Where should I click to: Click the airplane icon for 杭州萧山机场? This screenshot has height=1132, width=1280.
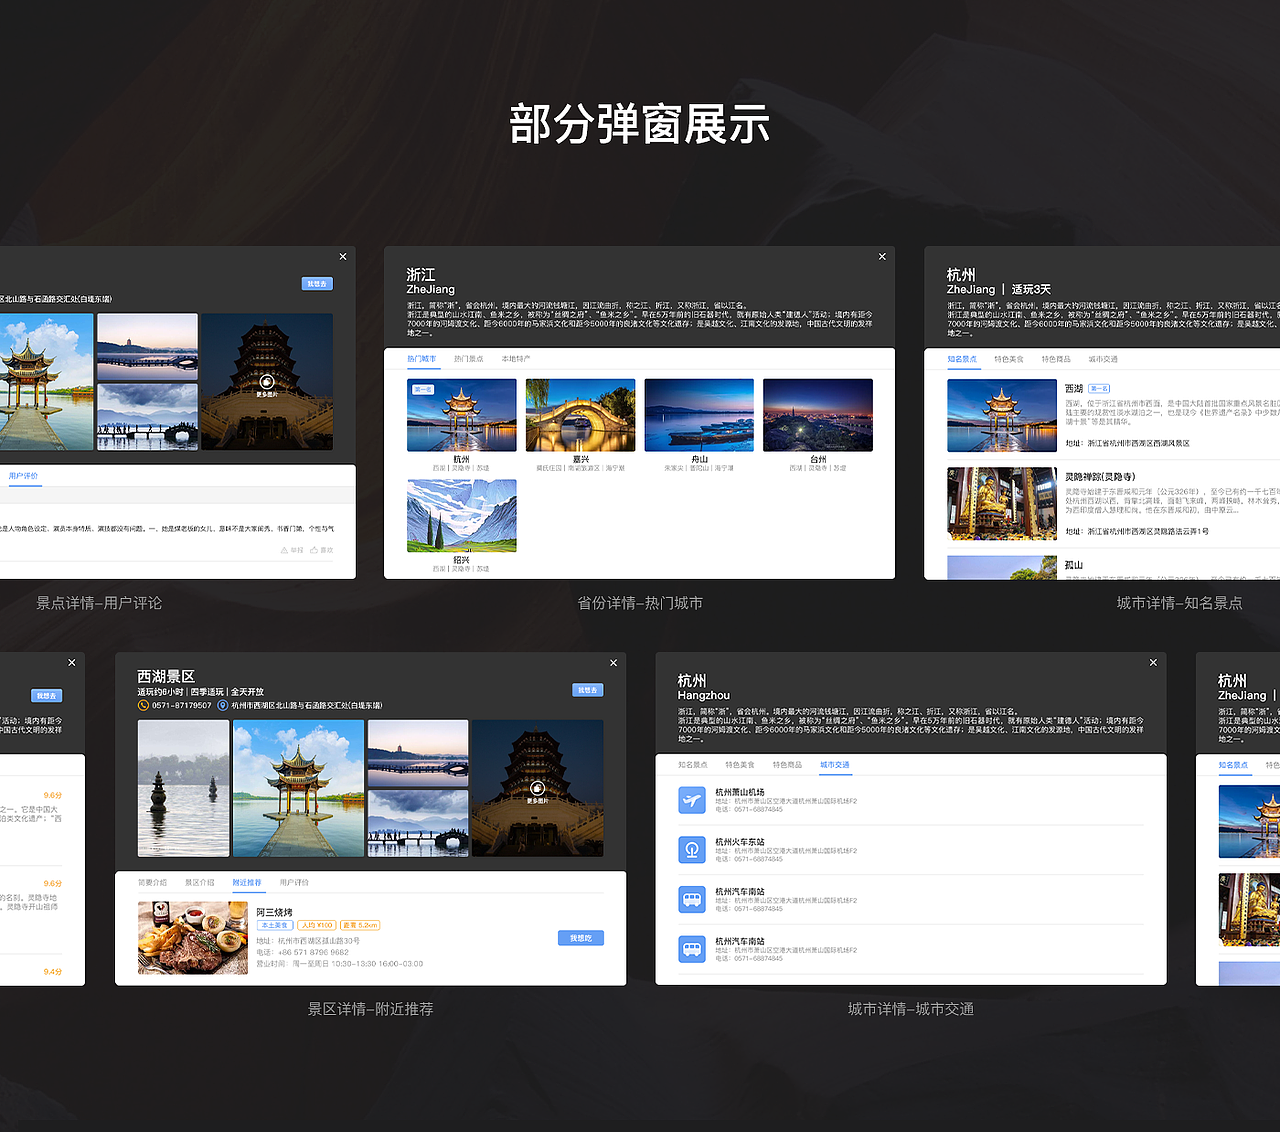click(692, 800)
